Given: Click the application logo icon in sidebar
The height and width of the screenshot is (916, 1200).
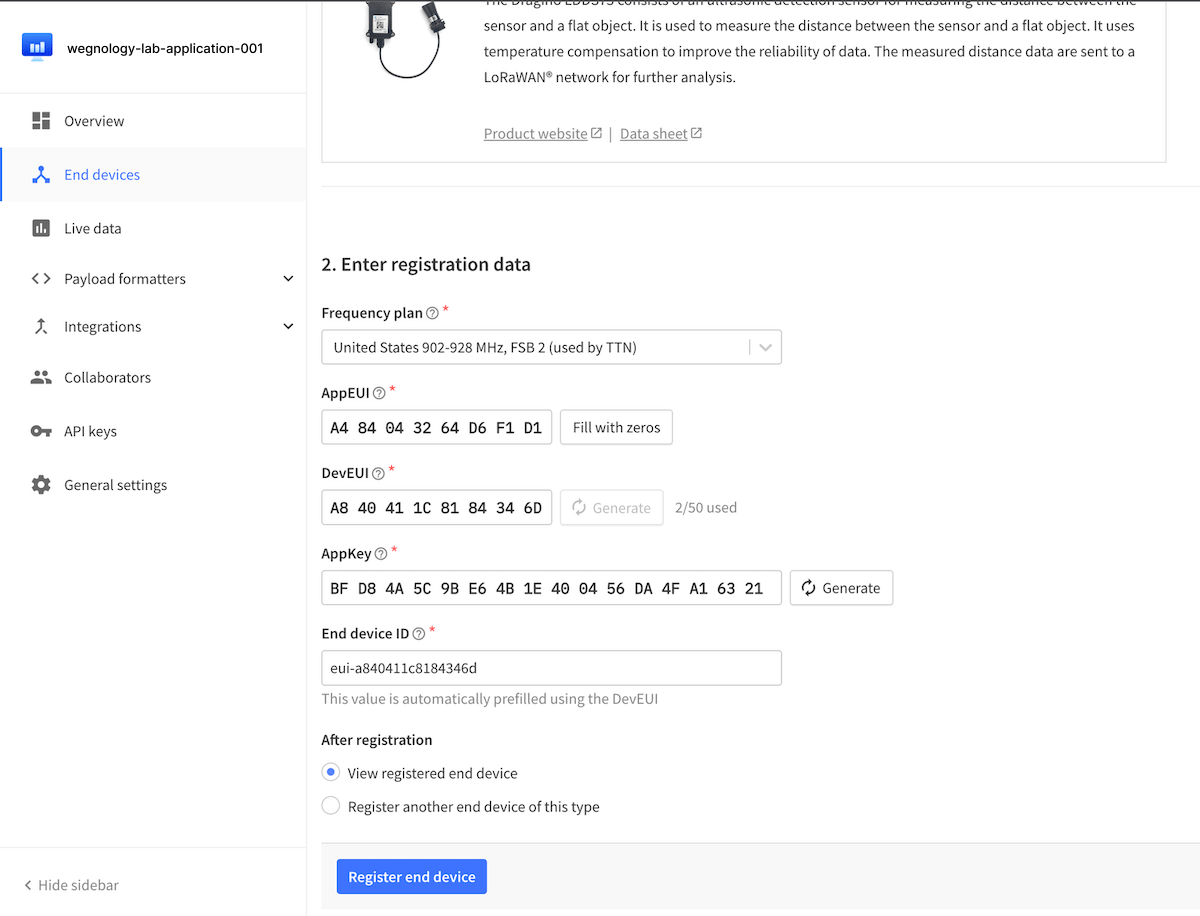Looking at the screenshot, I should coord(37,47).
